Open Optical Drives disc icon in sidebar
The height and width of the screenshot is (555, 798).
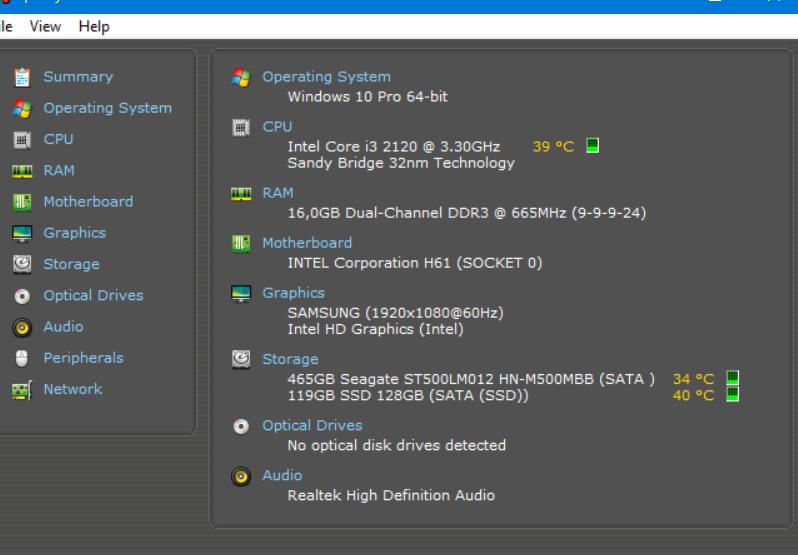22,296
